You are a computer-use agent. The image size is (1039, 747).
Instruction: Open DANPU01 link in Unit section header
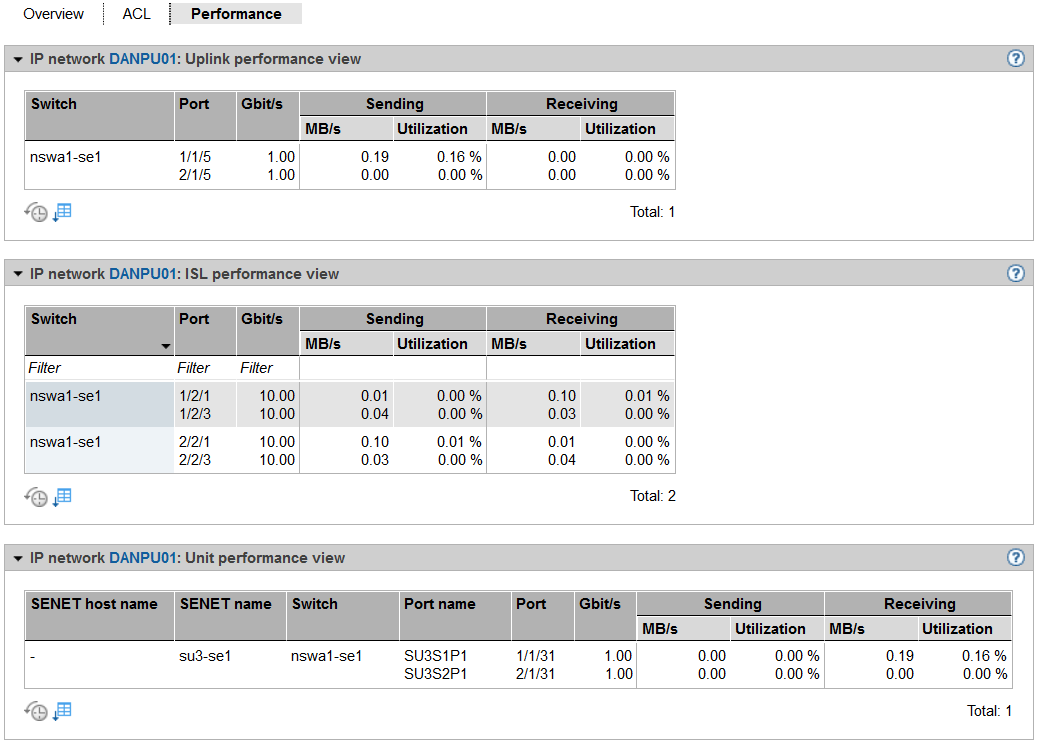click(x=141, y=558)
